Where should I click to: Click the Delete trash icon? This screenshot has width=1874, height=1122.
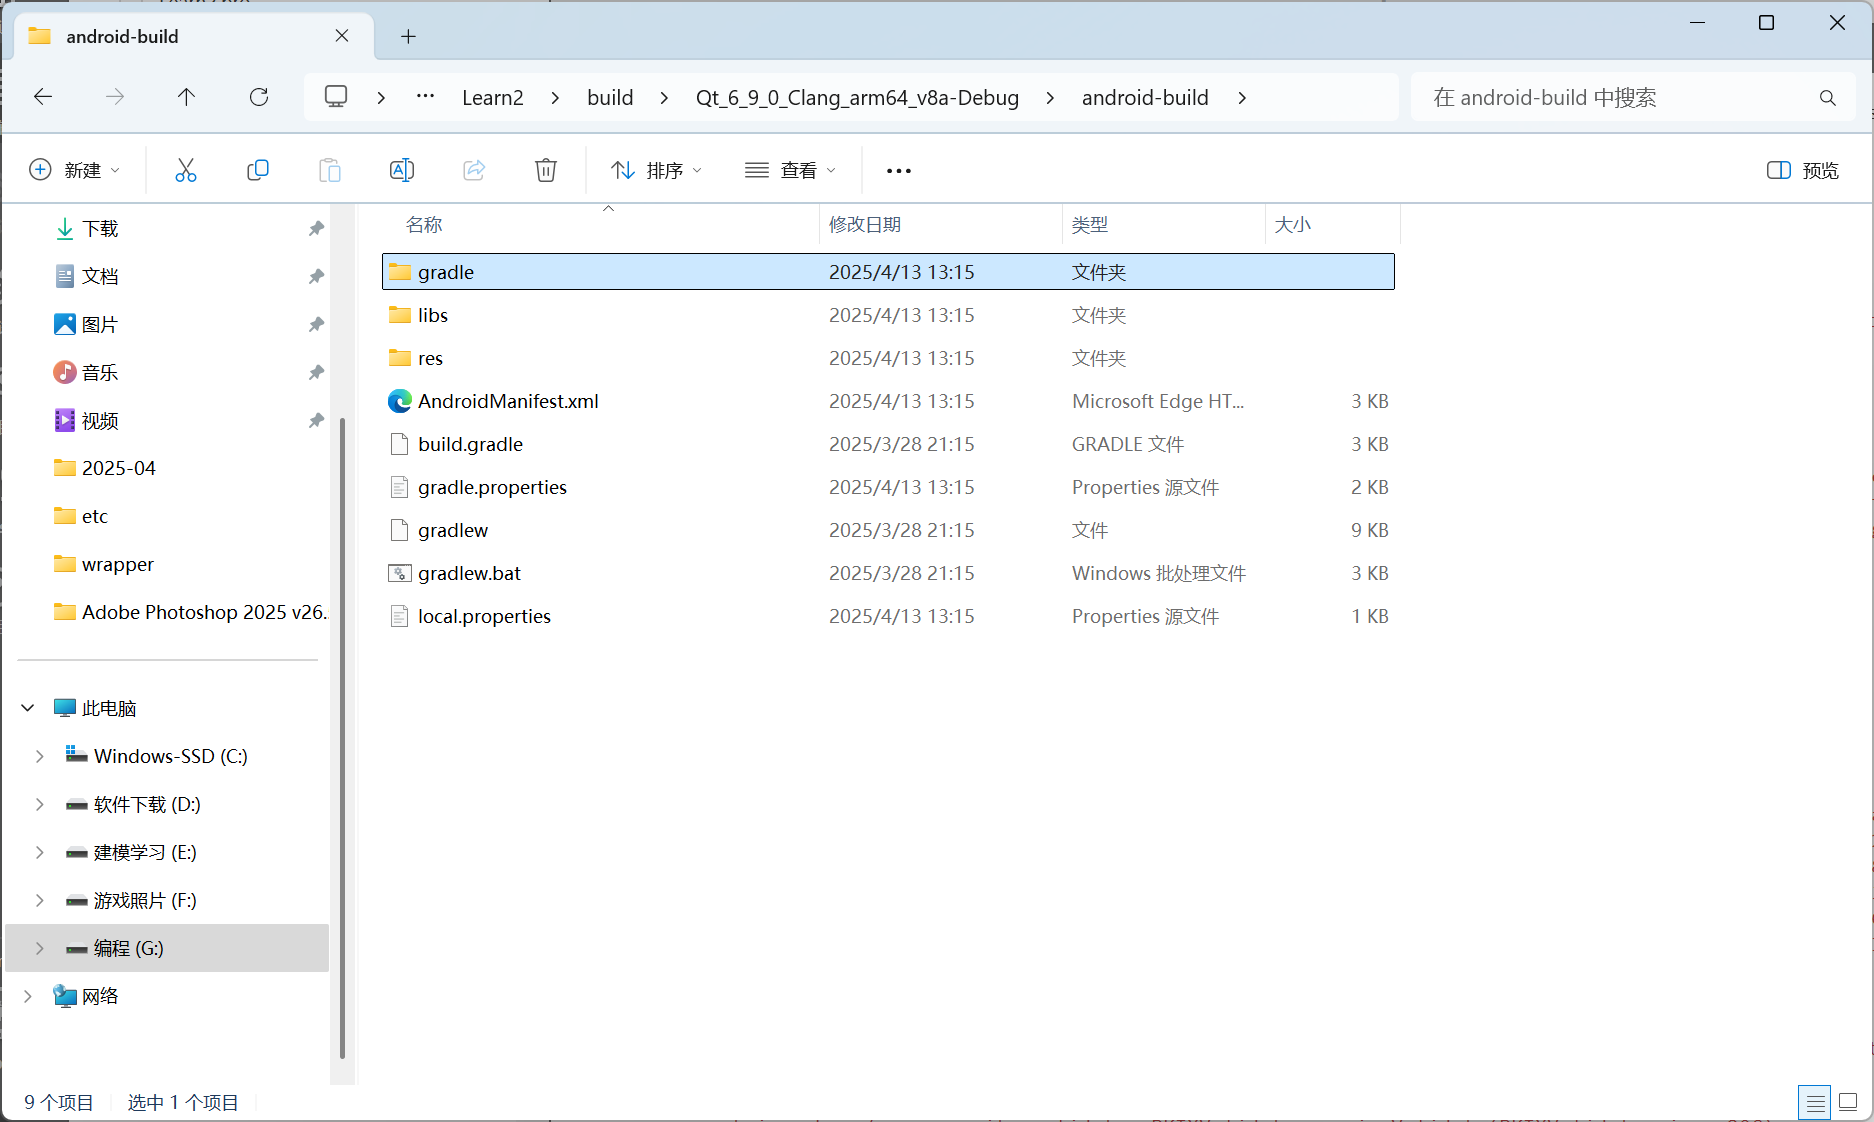pos(546,170)
